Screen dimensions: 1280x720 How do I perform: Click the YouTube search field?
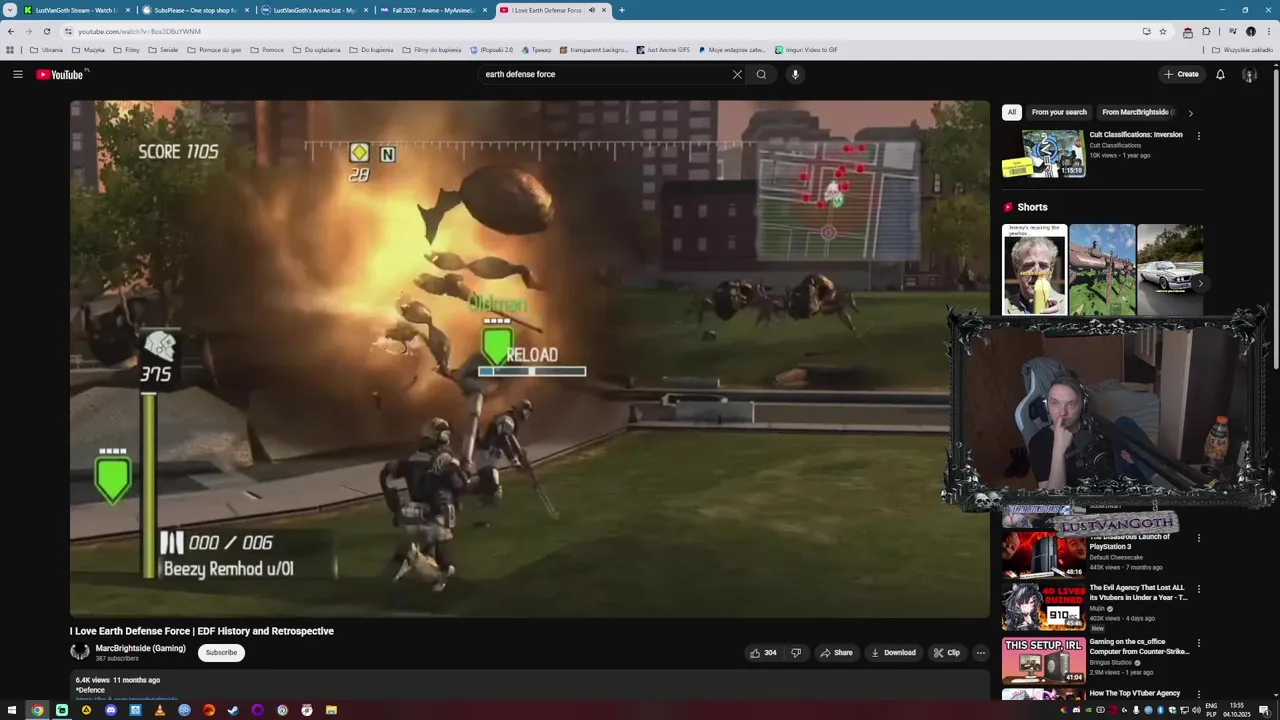click(605, 74)
